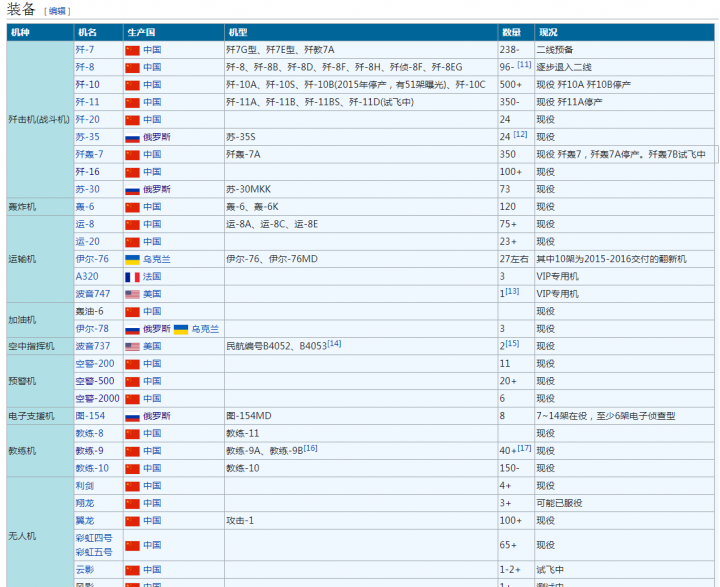Screen dimensions: 720x587
Task: Open the 翔龙 drone link
Action: pyautogui.click(x=85, y=503)
